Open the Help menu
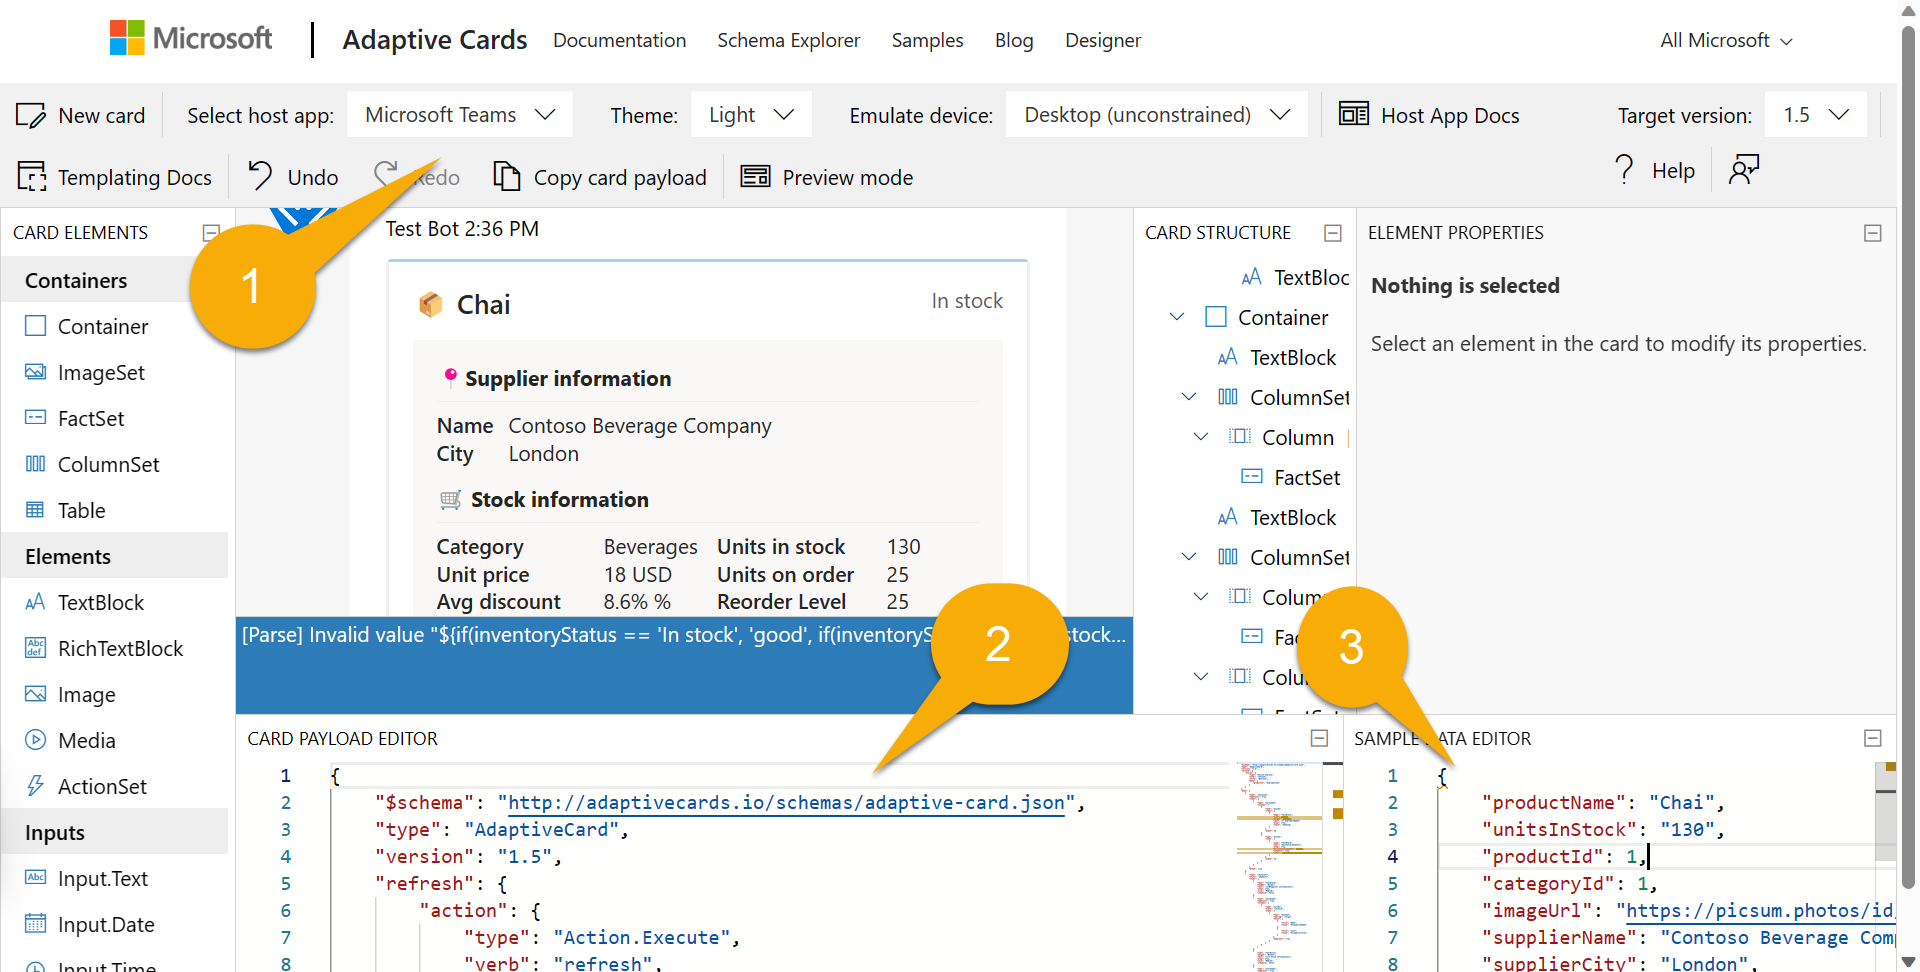1920x972 pixels. tap(1654, 170)
